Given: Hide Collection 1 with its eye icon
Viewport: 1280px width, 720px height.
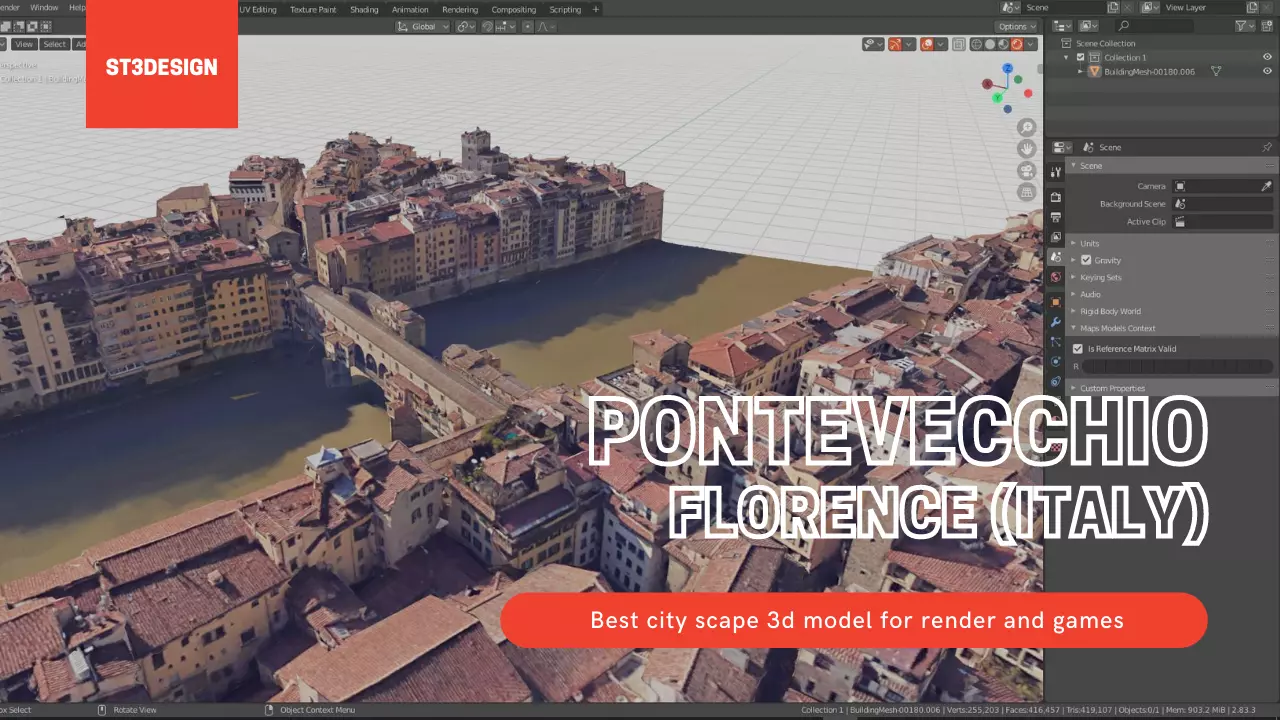Looking at the screenshot, I should click(1267, 57).
